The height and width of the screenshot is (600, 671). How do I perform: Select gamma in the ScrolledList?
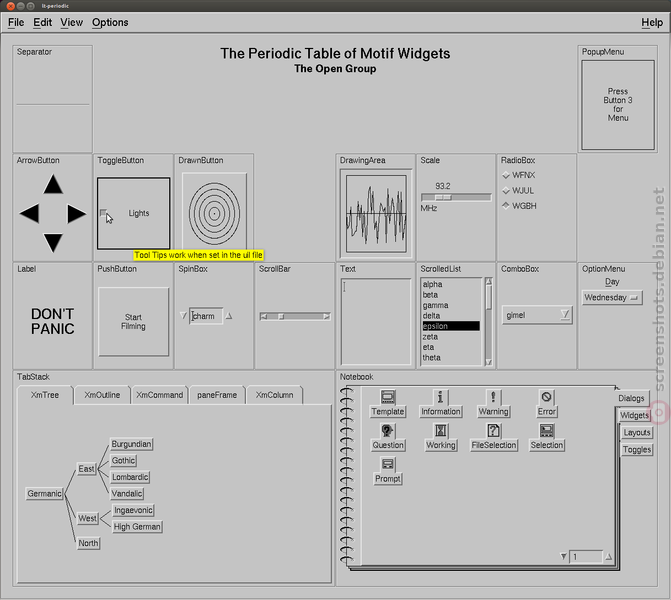451,305
